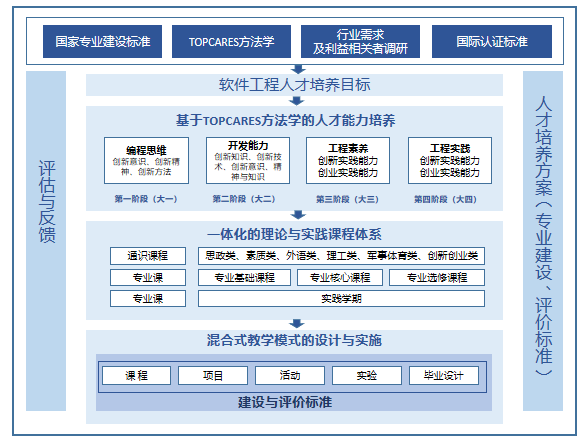Select the 项目 box
587x443 pixels.
213,375
